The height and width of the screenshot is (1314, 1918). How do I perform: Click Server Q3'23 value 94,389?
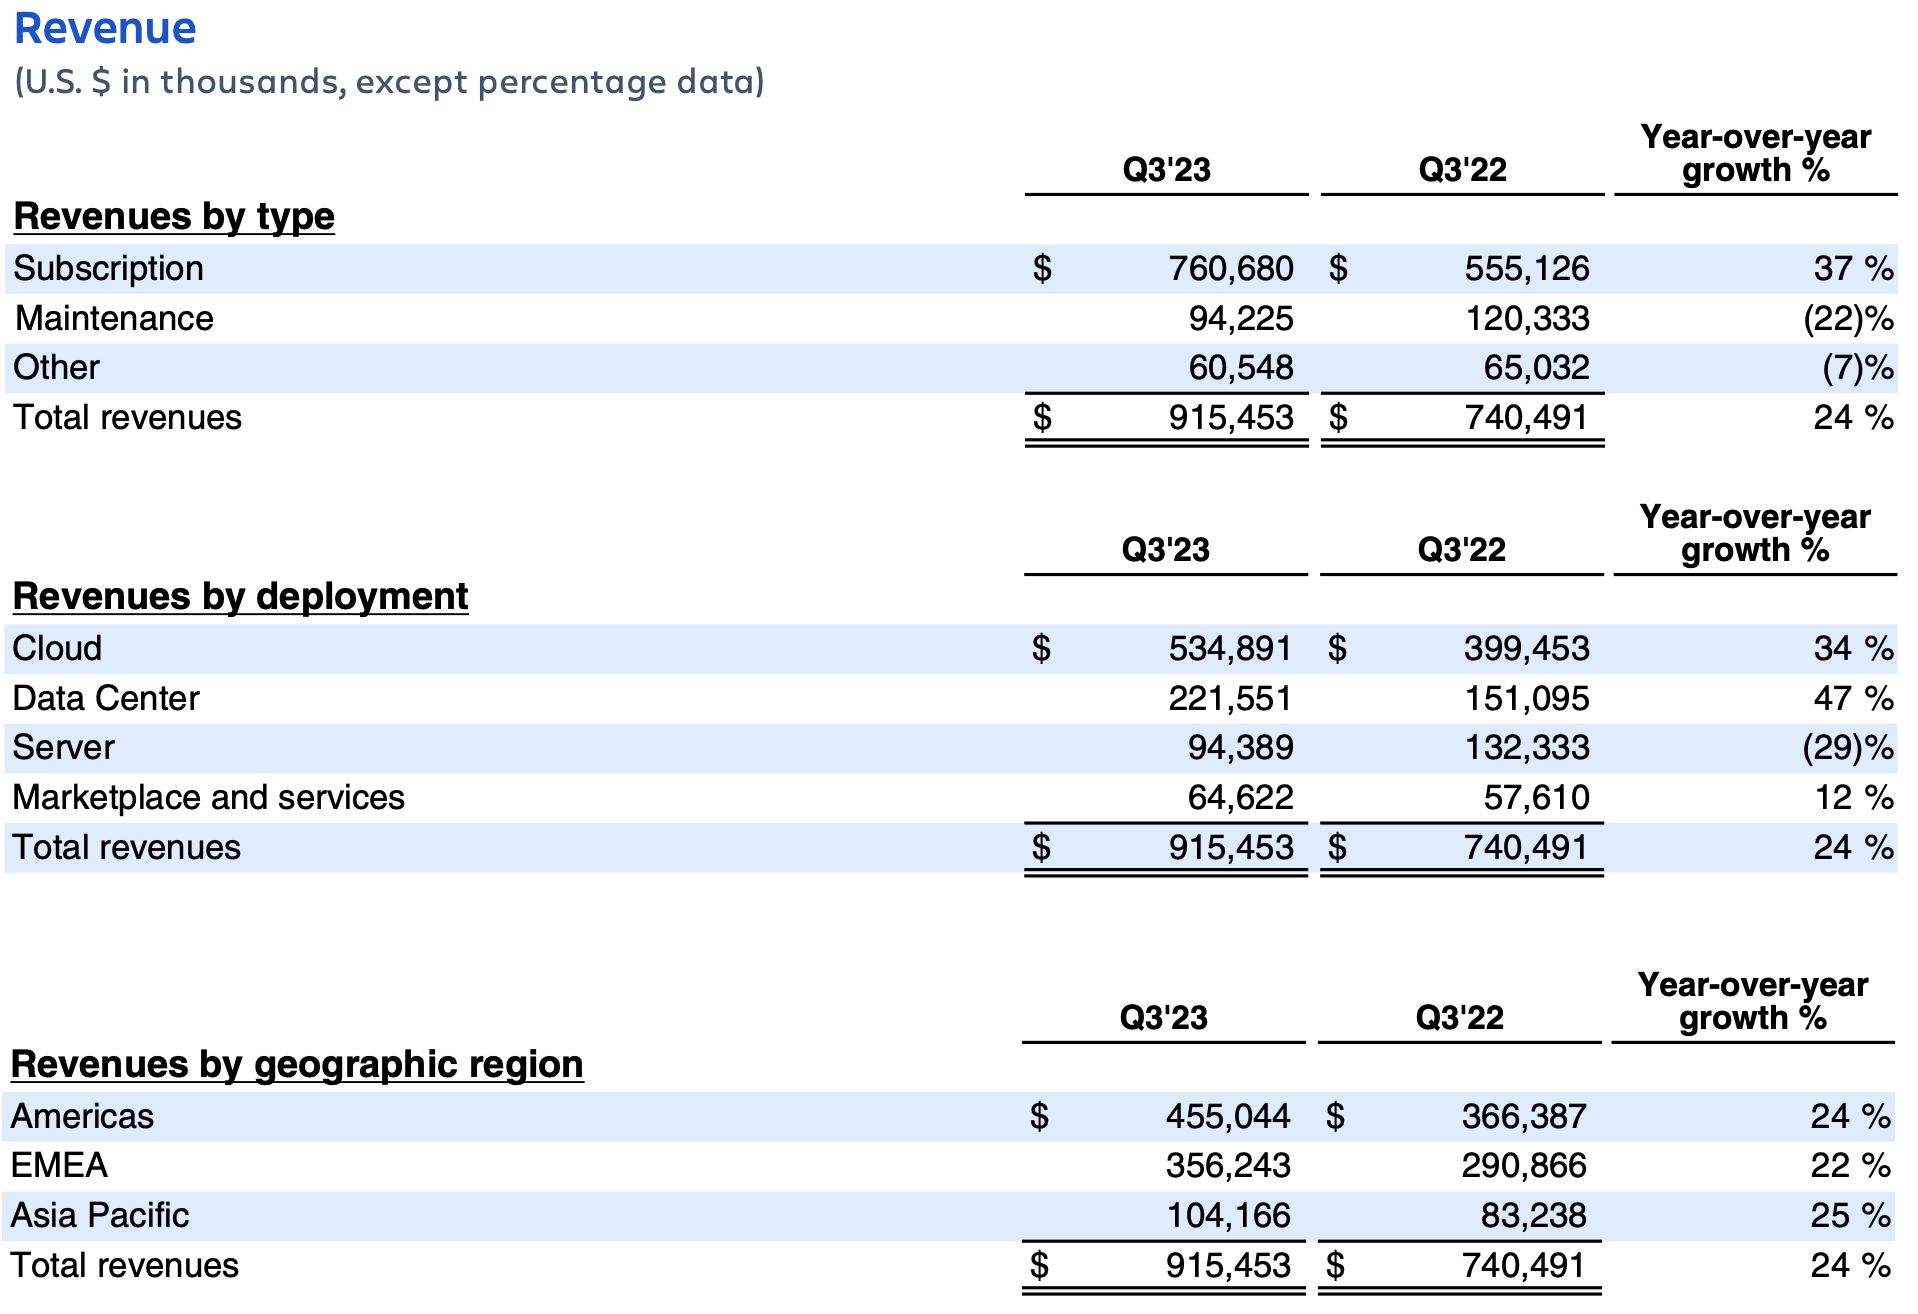pyautogui.click(x=1240, y=747)
